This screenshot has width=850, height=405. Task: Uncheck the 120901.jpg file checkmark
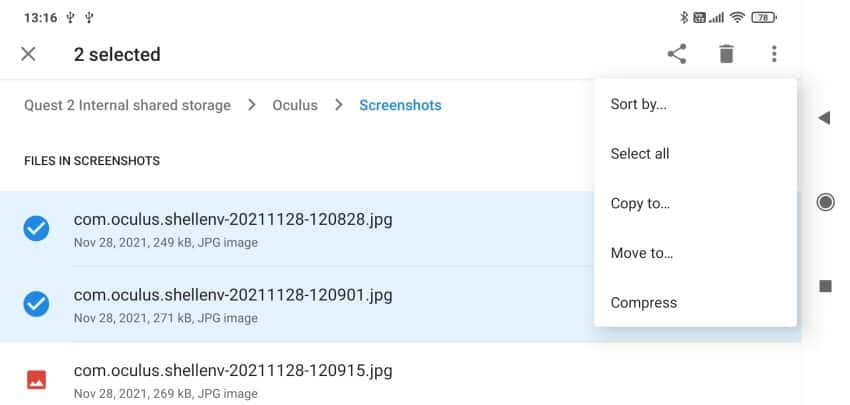(x=36, y=304)
